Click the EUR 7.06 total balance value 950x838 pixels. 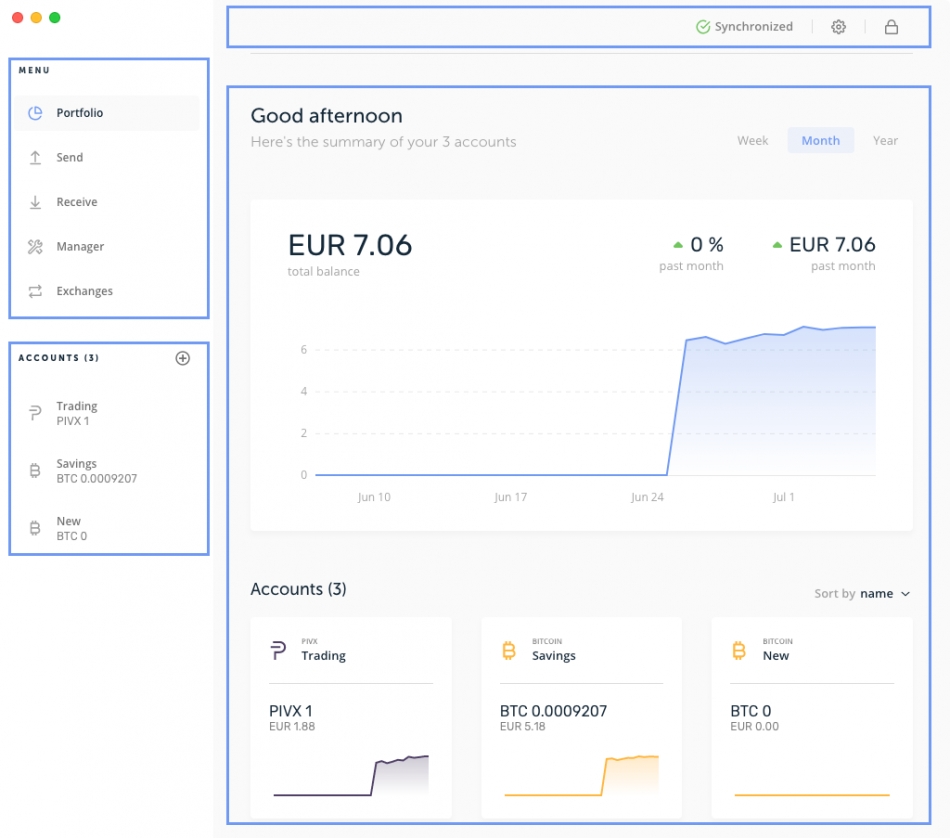click(x=350, y=245)
